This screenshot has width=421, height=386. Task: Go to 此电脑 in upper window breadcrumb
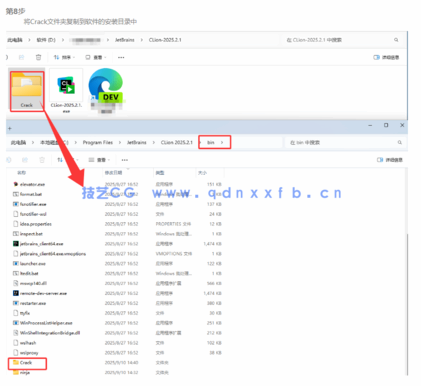tap(15, 40)
